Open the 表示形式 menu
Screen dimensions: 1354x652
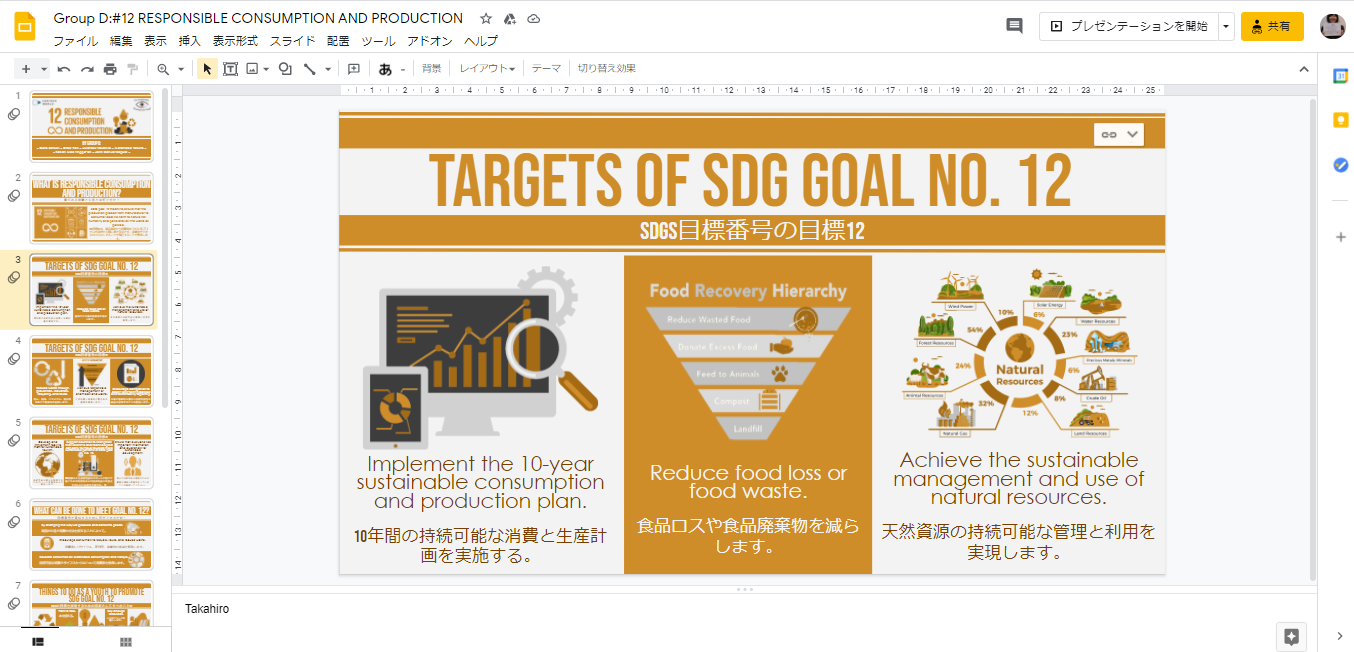pos(235,41)
